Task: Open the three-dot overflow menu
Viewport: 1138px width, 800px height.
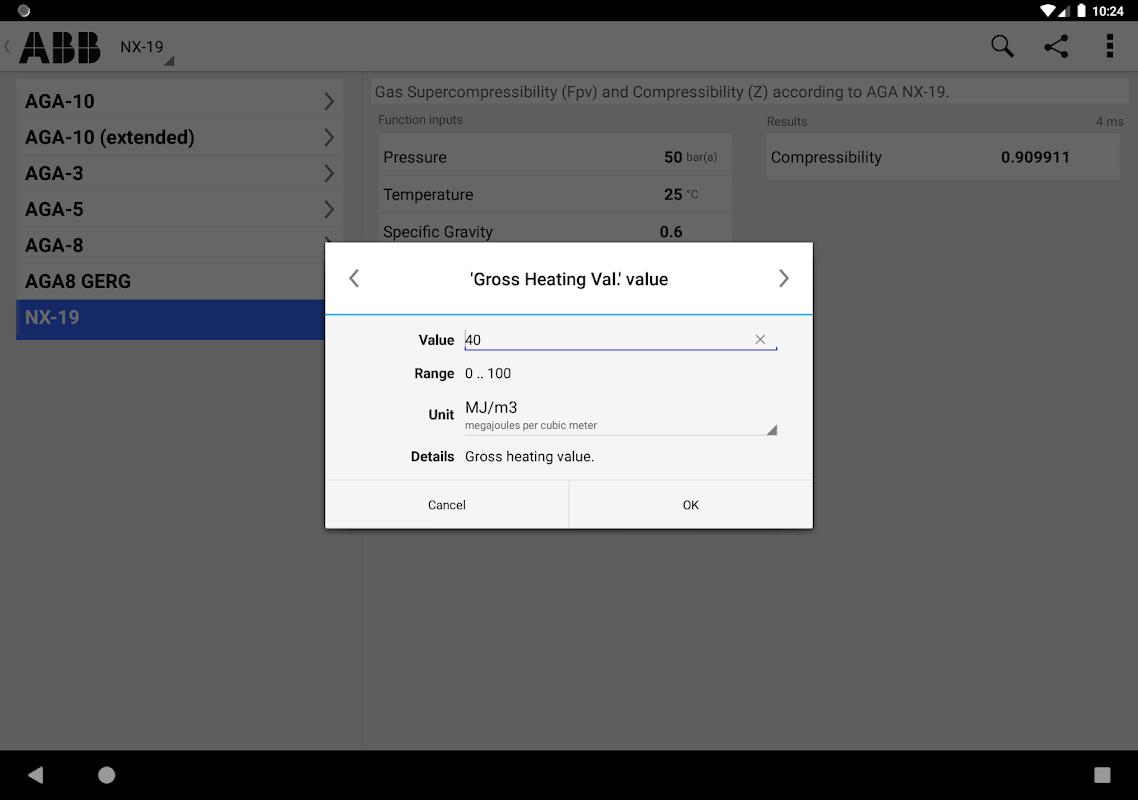Action: [x=1110, y=46]
